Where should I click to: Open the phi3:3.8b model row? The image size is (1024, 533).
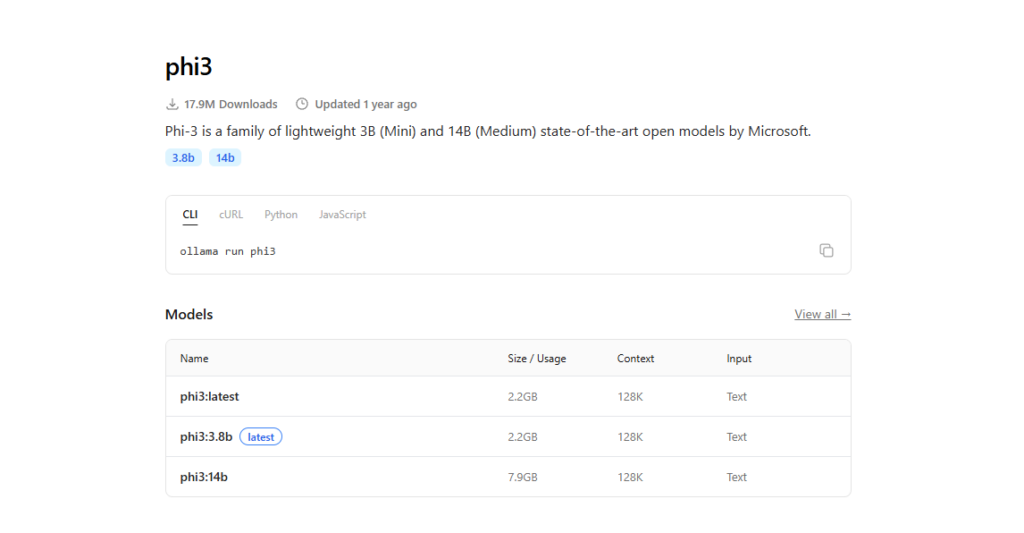click(508, 436)
